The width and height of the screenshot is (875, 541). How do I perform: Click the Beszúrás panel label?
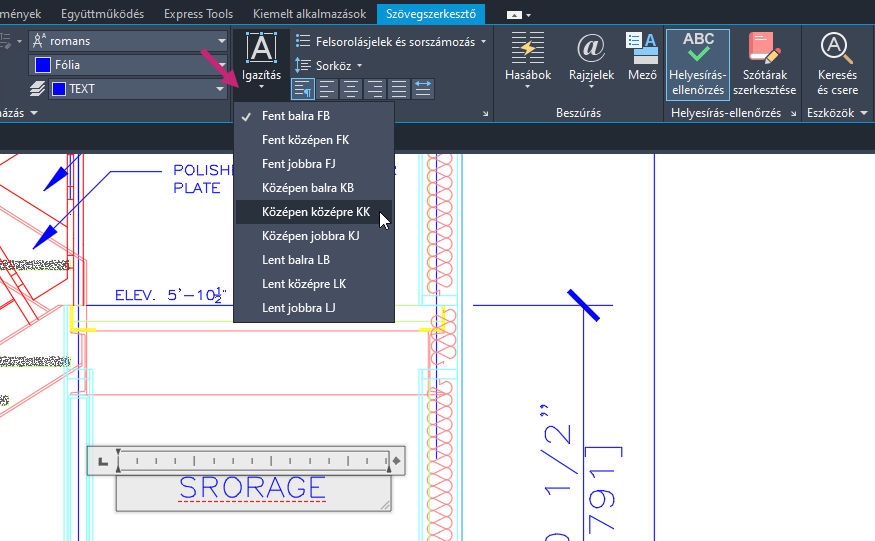[x=578, y=113]
